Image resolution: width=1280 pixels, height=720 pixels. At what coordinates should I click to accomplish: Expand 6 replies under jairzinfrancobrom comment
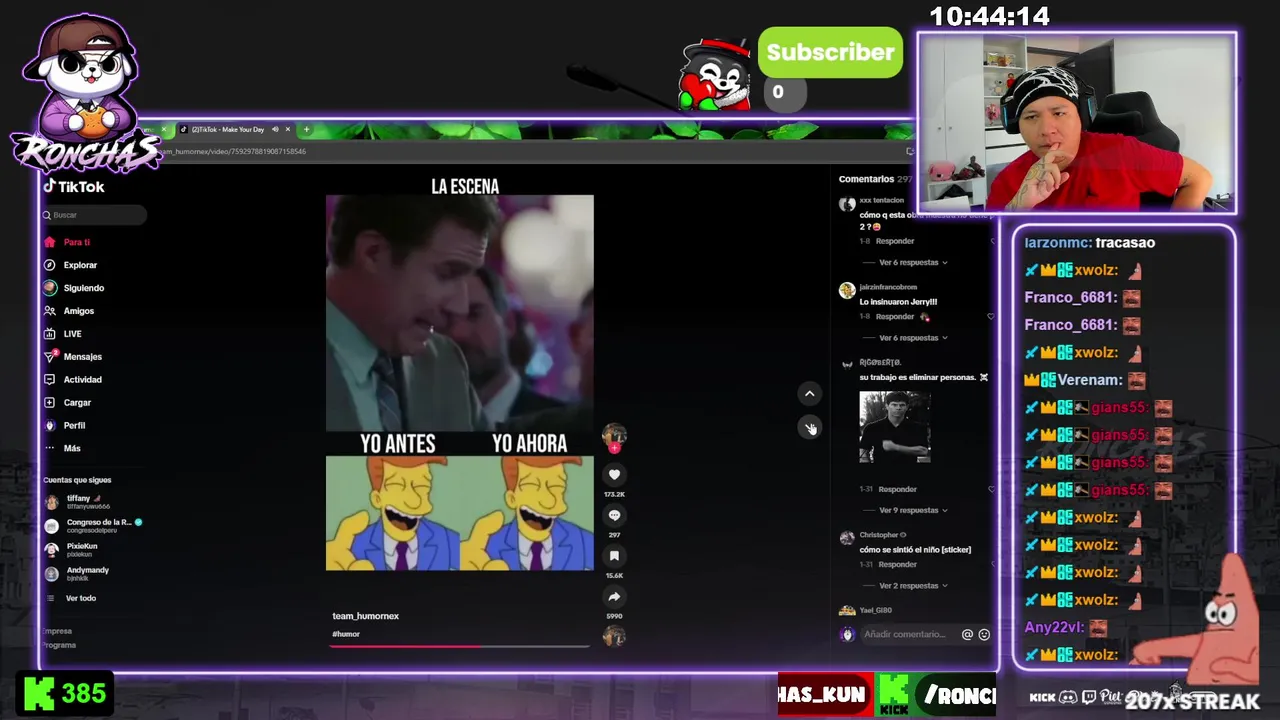(913, 338)
